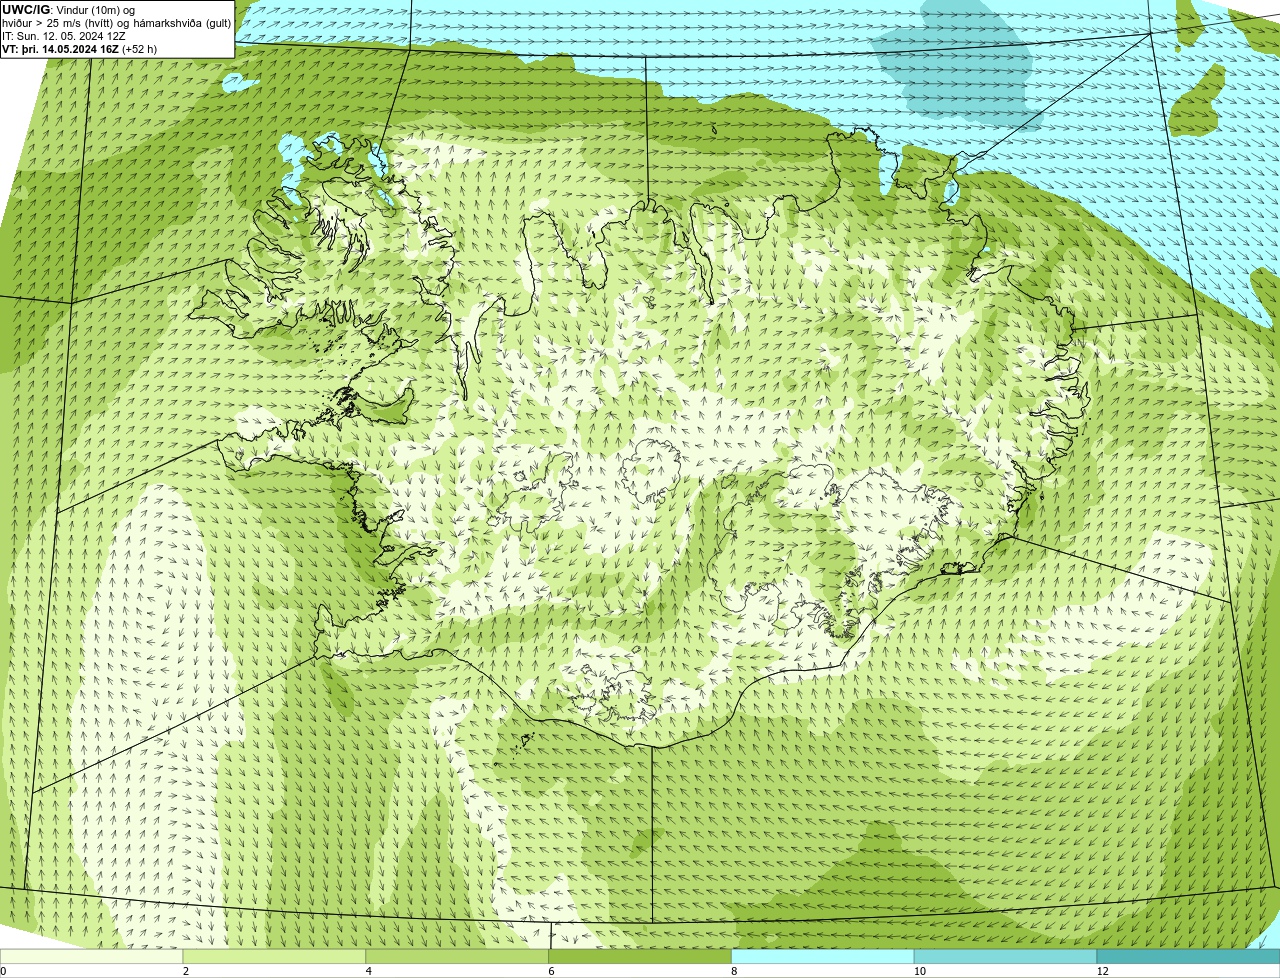The width and height of the screenshot is (1280, 978).
Task: Click the 'hviður > 25 m/s (hvítt)' legend line
Action: click(x=117, y=23)
